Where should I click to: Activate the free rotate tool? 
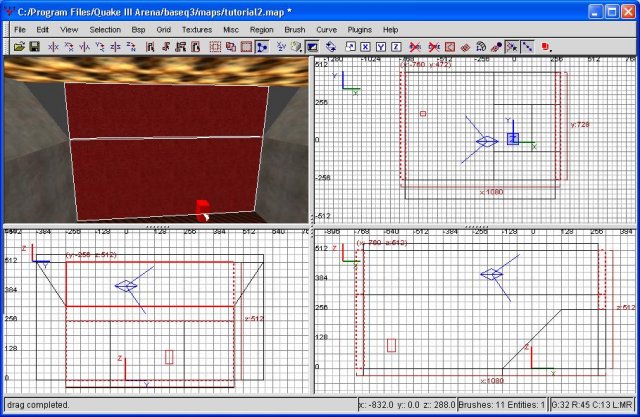coord(331,47)
